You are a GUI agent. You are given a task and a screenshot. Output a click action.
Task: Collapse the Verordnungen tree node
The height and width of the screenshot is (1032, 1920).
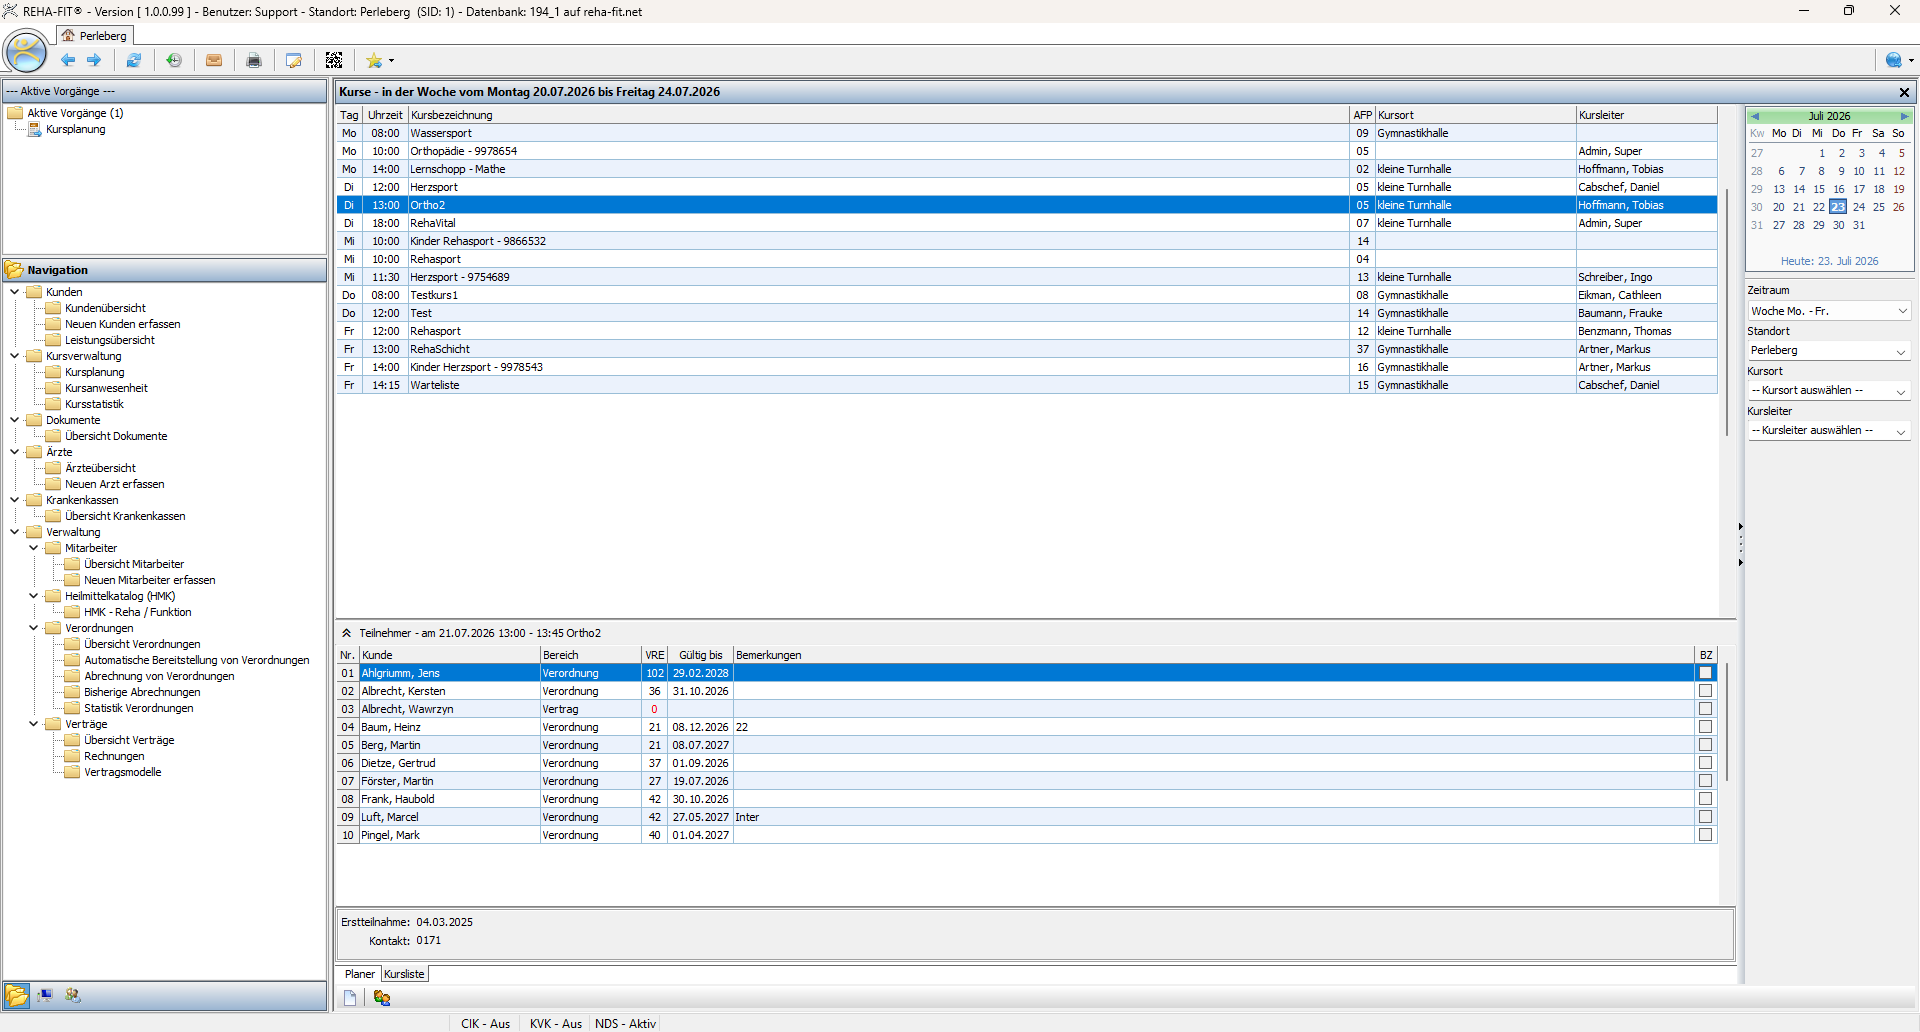click(x=34, y=628)
